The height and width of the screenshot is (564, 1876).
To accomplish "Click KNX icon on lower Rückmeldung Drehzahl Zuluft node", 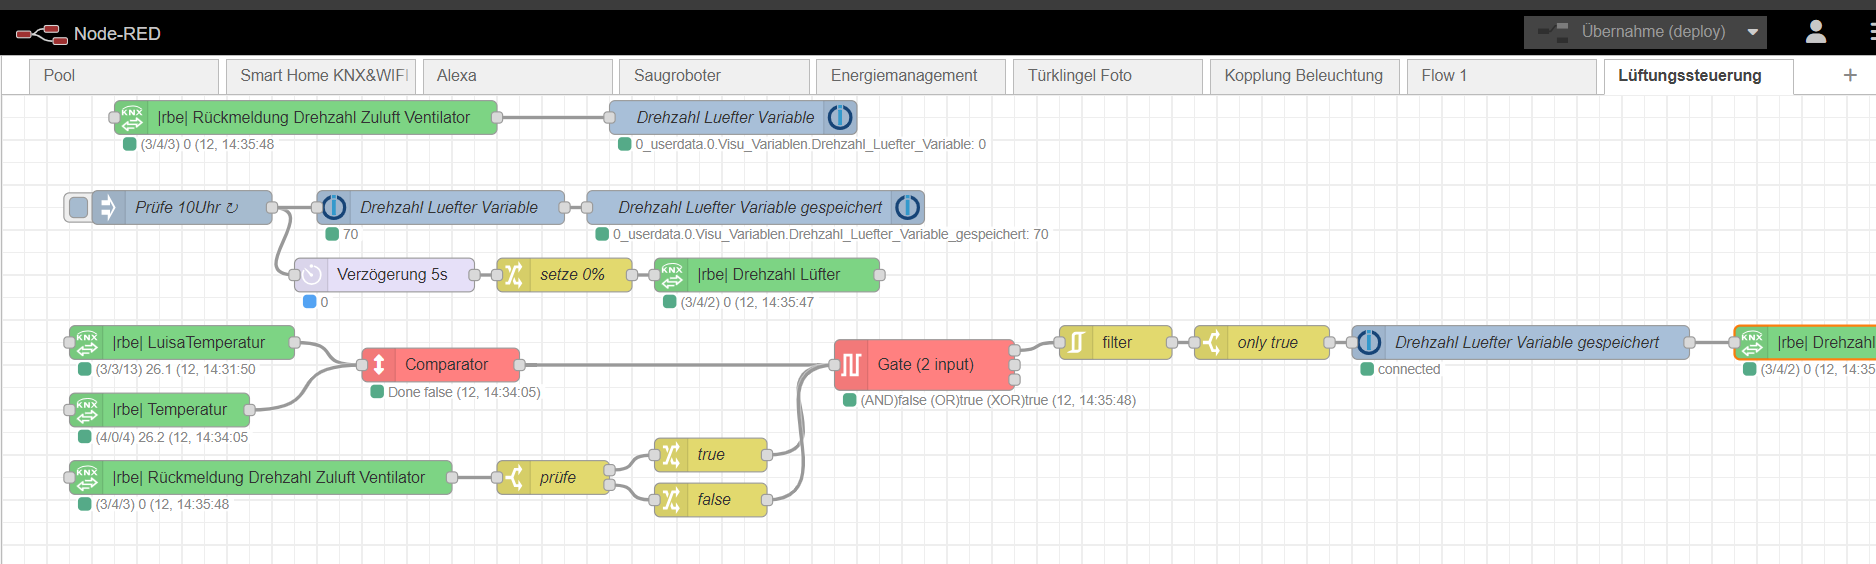I will pos(87,477).
